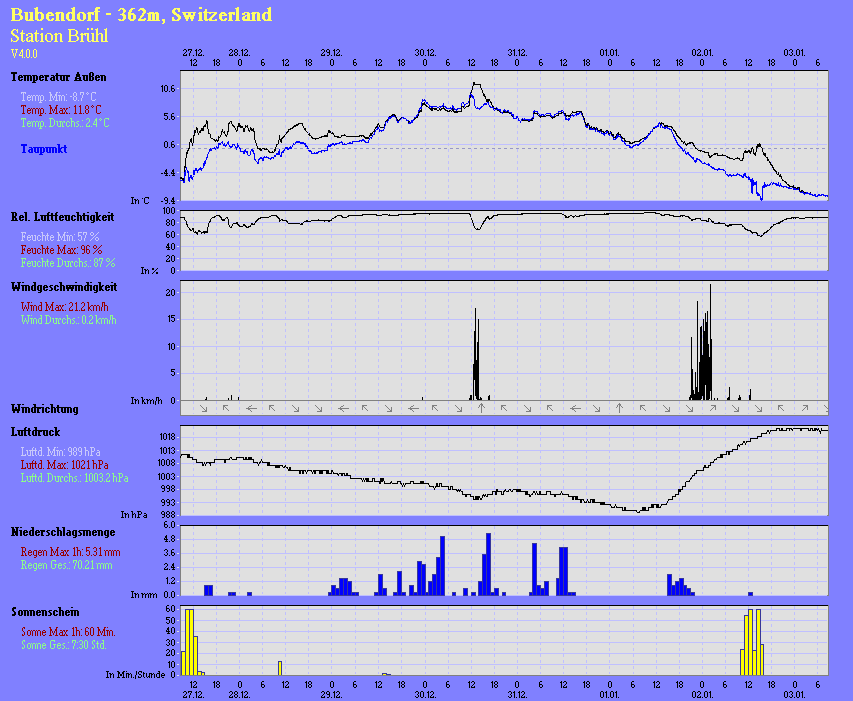
Task: Select the 'Luftd. Min: 989 hPa' value
Action: coord(60,451)
